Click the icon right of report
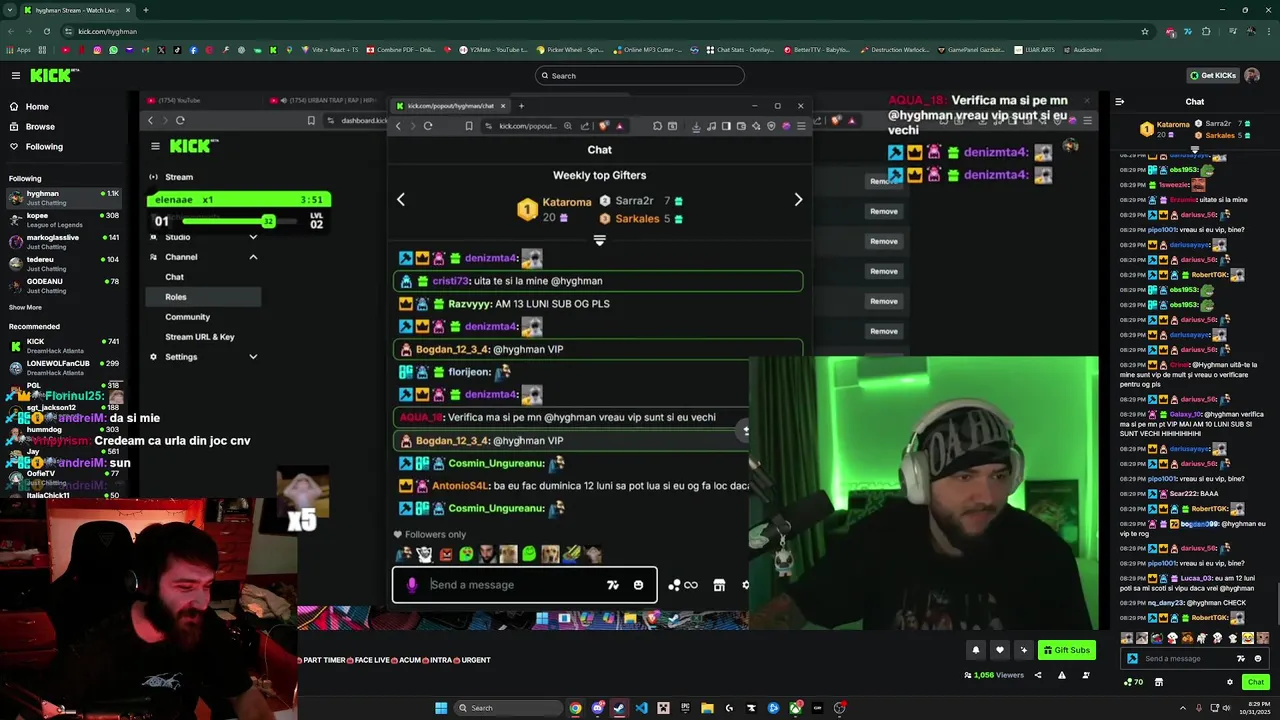 coord(1086,675)
